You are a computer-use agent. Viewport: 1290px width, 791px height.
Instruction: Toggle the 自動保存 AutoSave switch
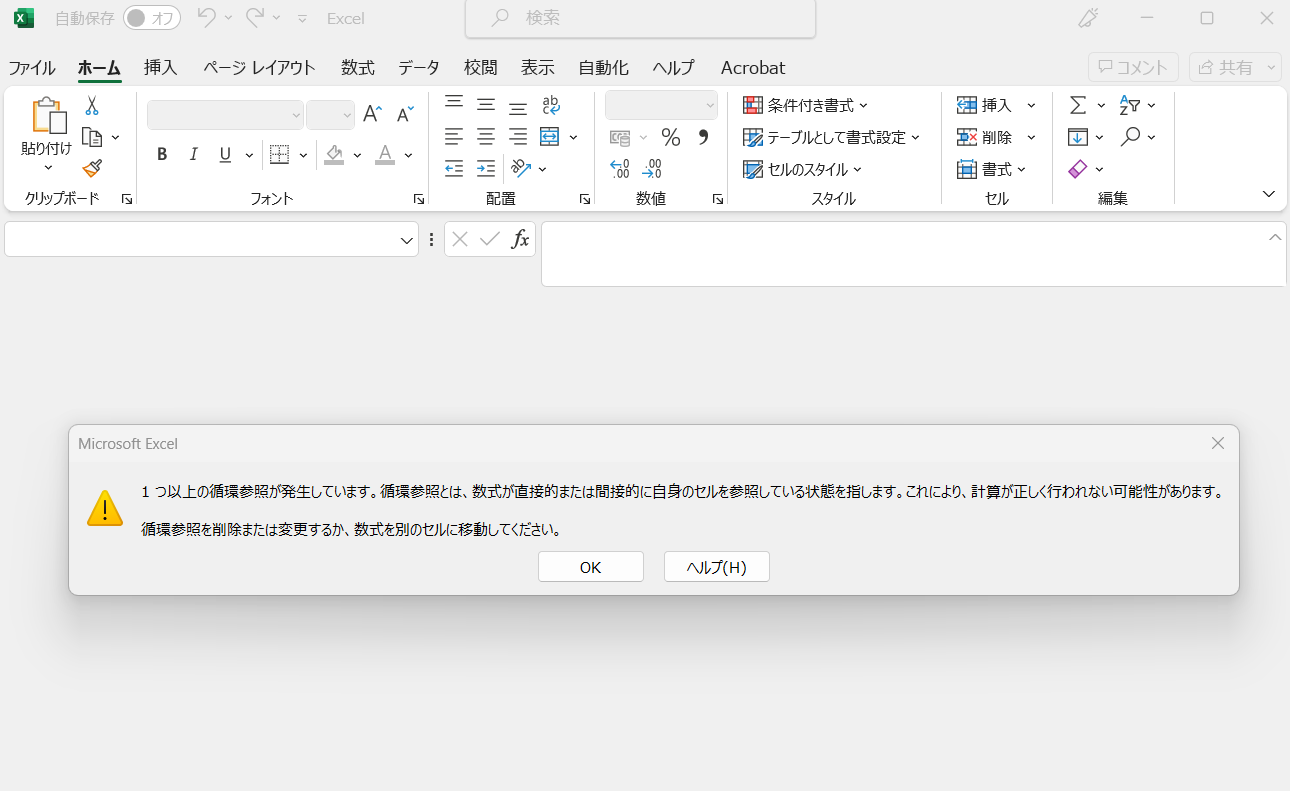152,18
